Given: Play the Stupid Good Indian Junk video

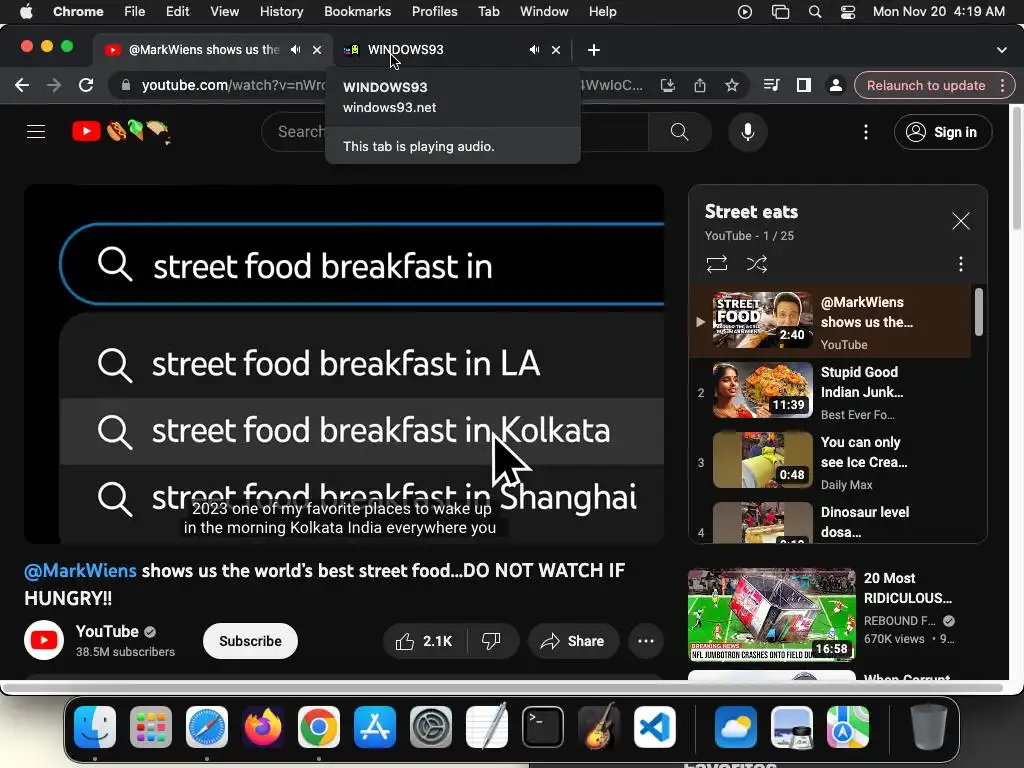Looking at the screenshot, I should click(830, 392).
